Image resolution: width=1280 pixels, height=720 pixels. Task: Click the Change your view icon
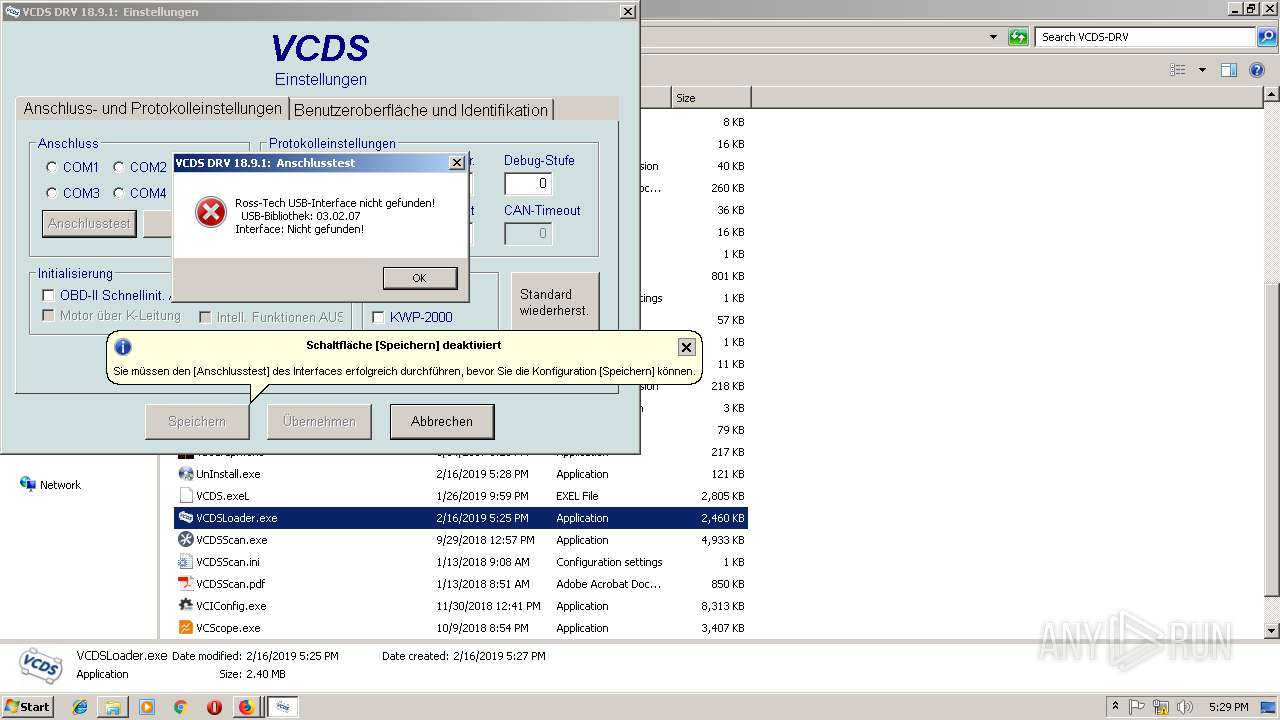click(x=1178, y=70)
